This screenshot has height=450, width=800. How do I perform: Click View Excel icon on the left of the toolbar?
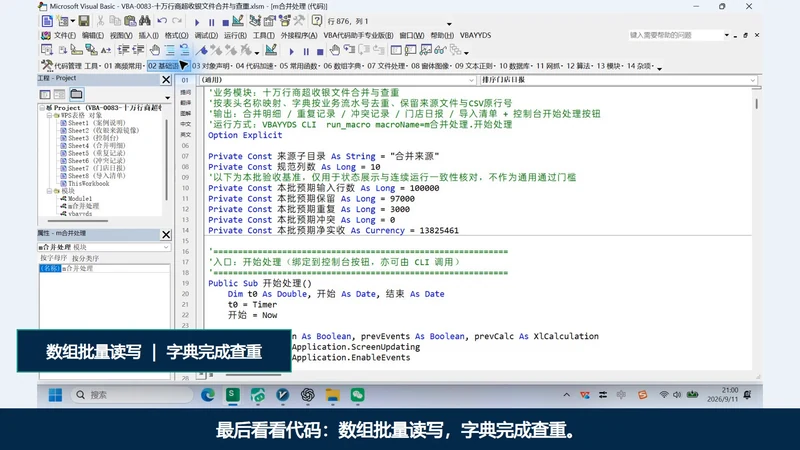click(x=47, y=21)
